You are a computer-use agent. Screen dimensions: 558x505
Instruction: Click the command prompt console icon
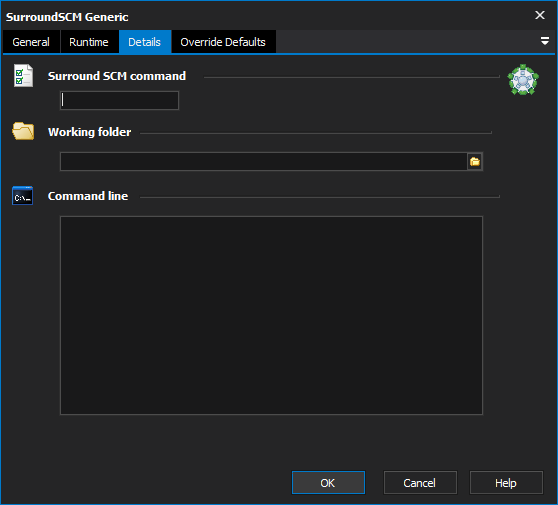coord(22,195)
